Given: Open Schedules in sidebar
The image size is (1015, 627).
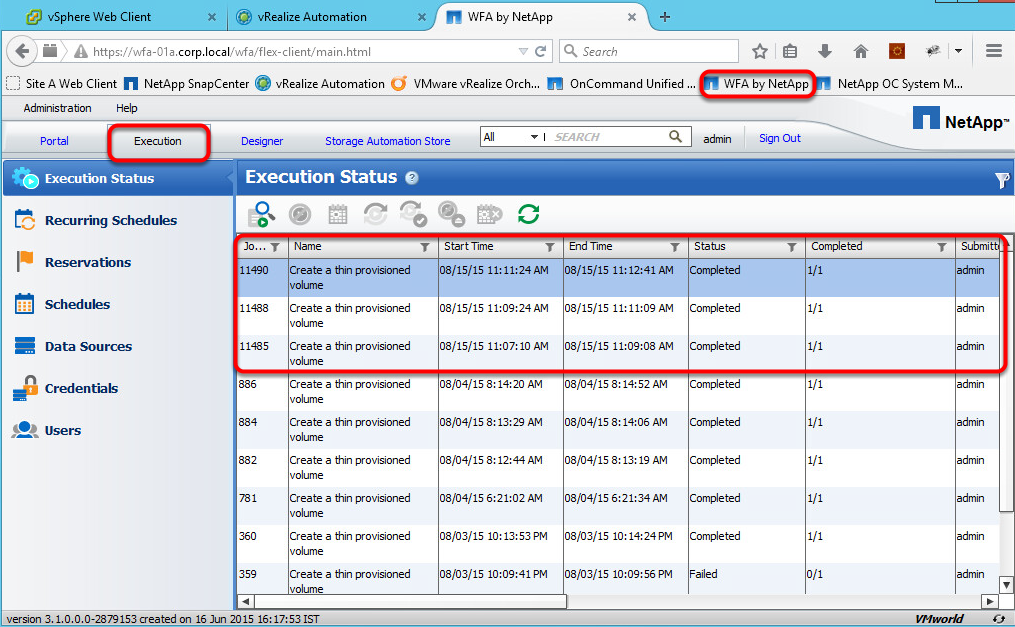Looking at the screenshot, I should pos(77,305).
